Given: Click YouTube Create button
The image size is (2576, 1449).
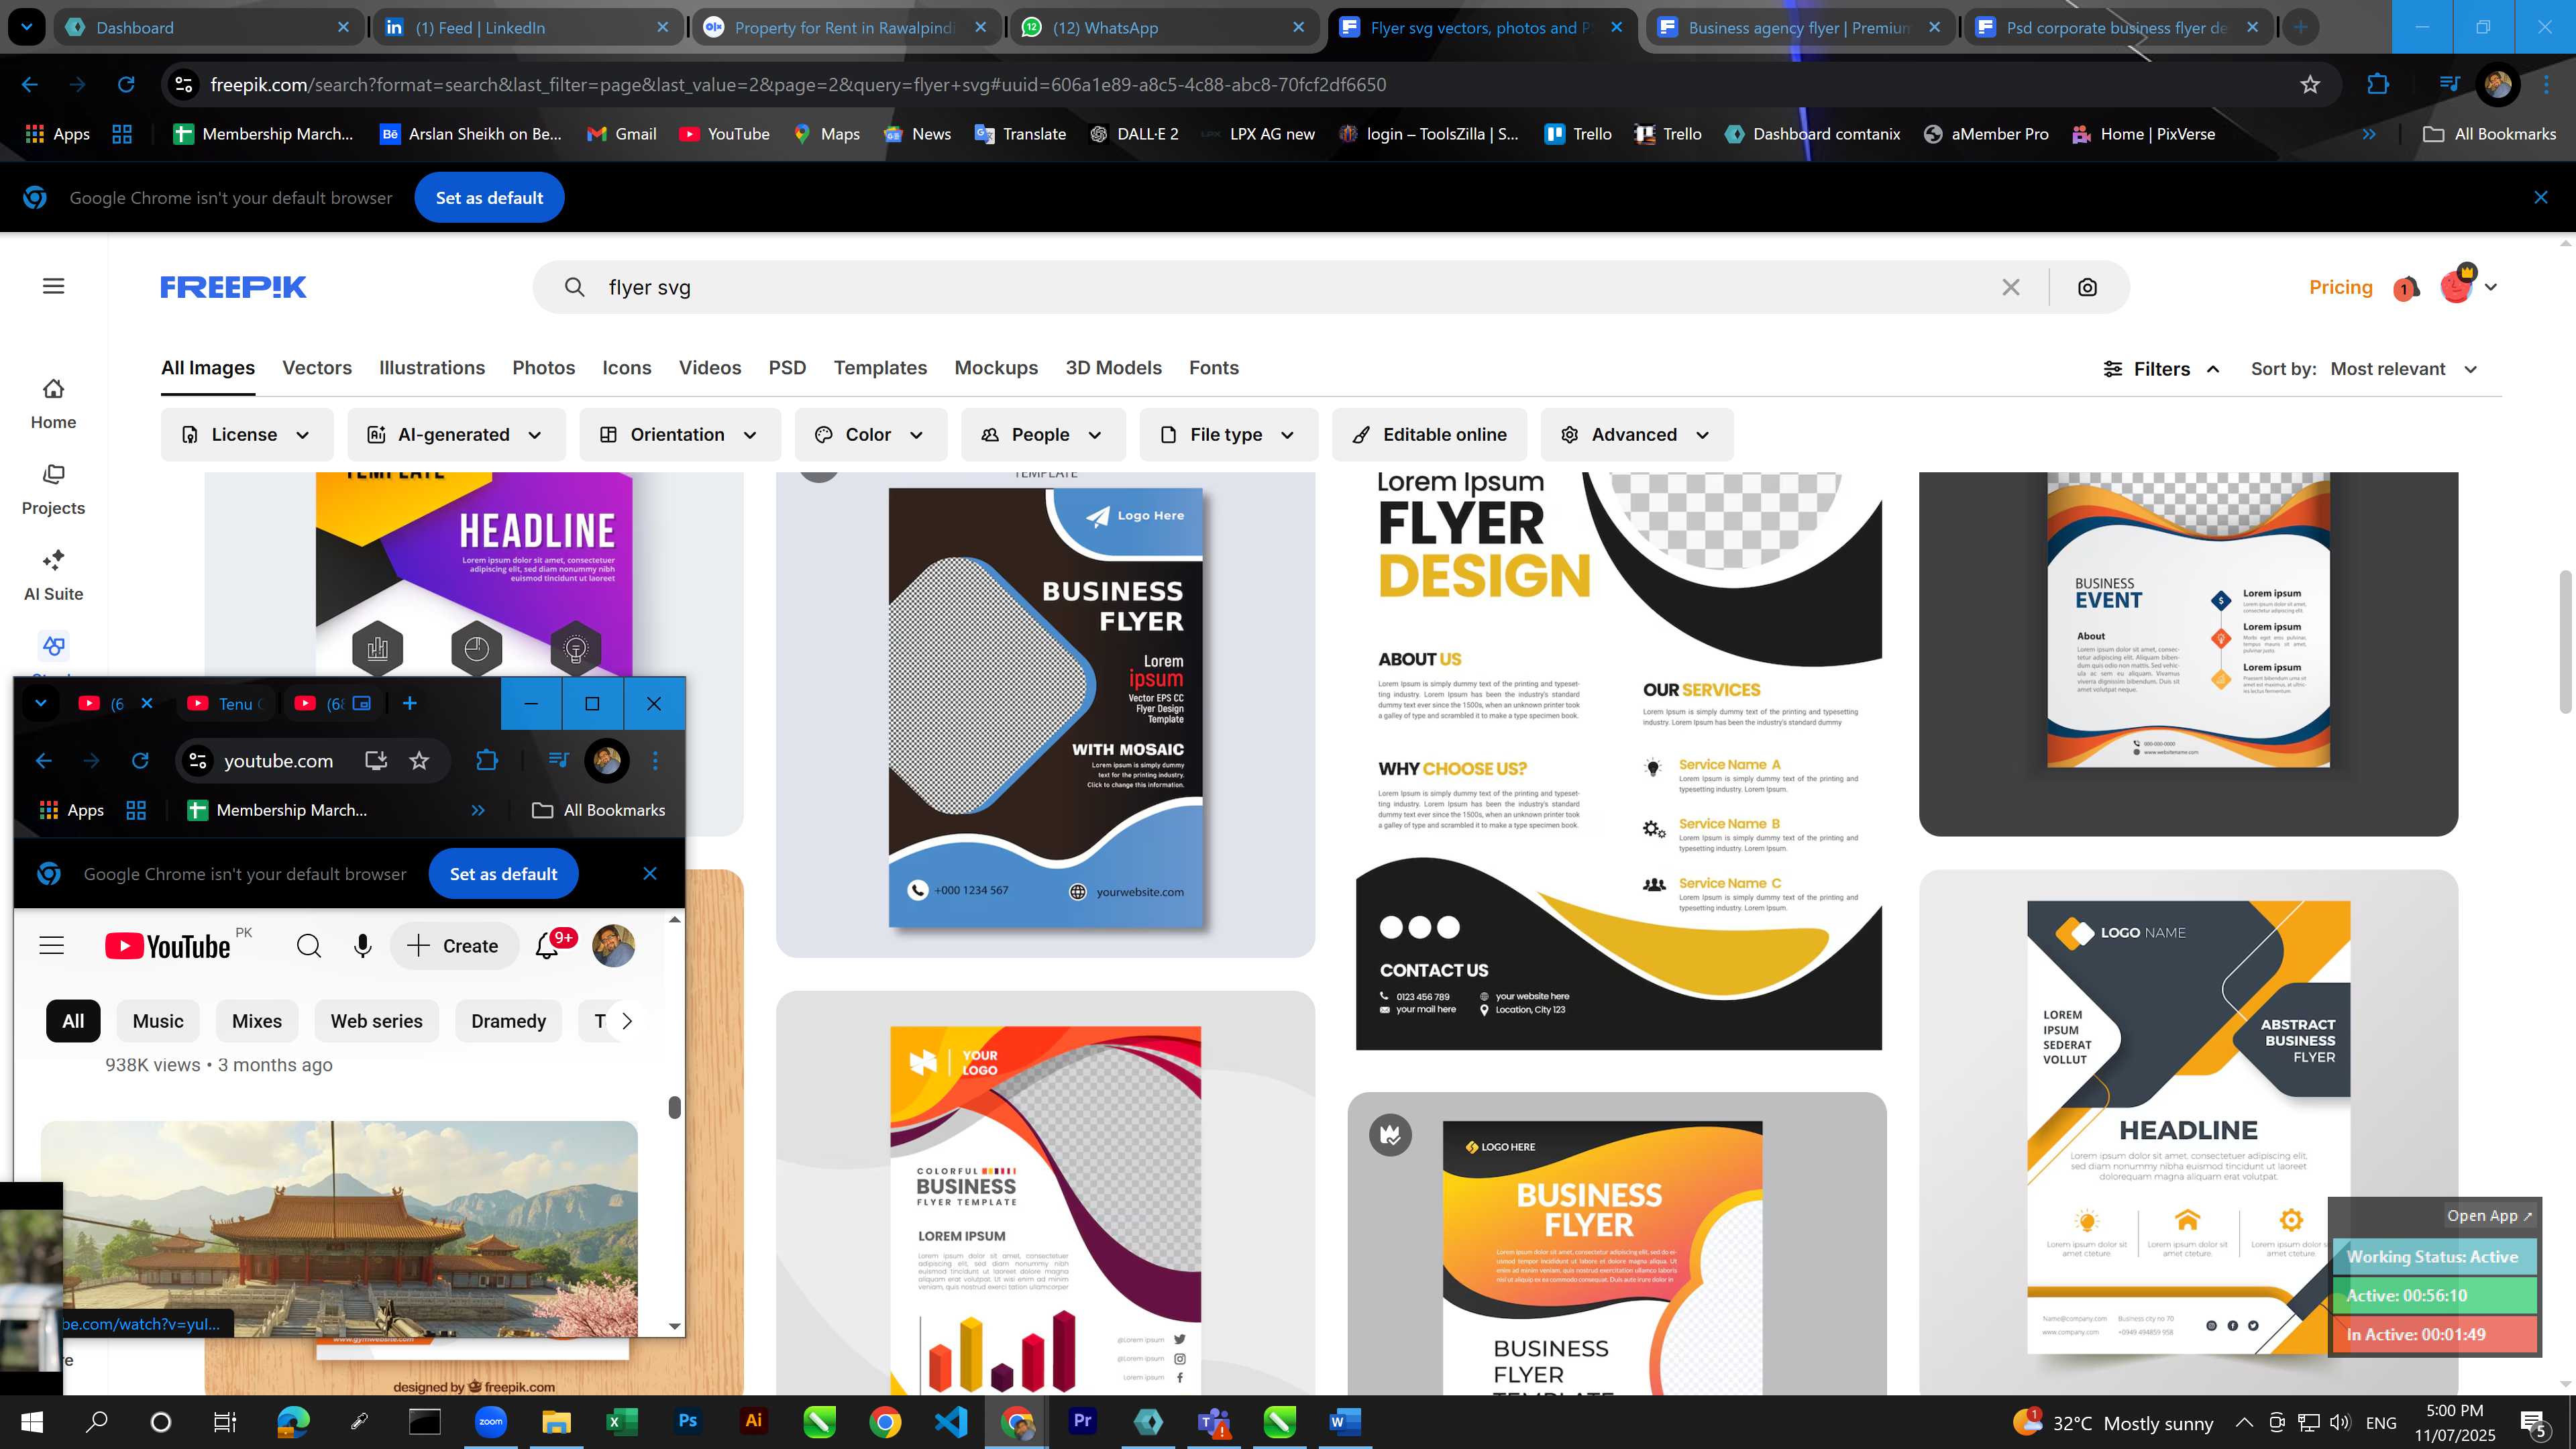Looking at the screenshot, I should (454, 946).
